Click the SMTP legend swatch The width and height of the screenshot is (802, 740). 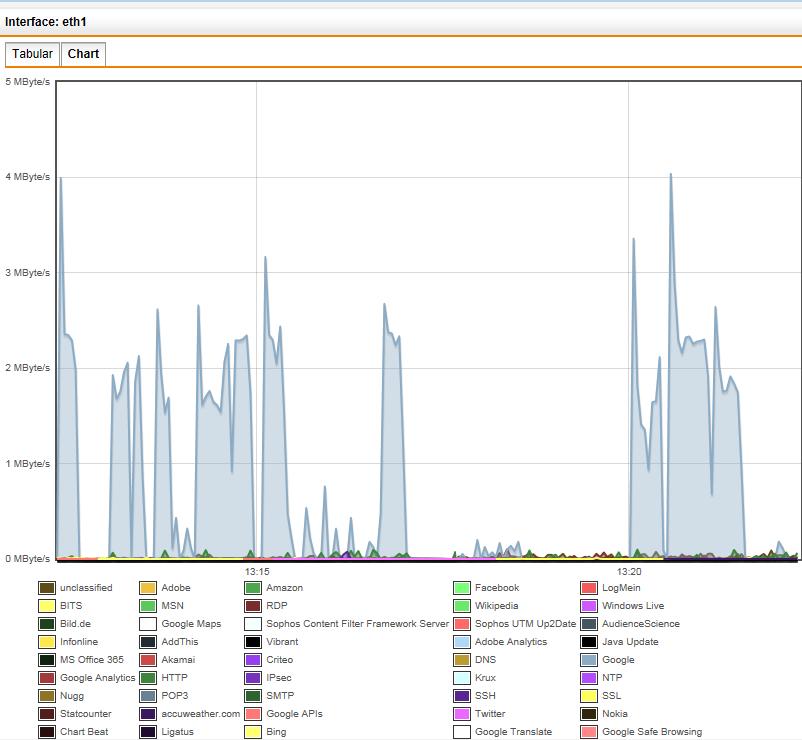[x=253, y=696]
